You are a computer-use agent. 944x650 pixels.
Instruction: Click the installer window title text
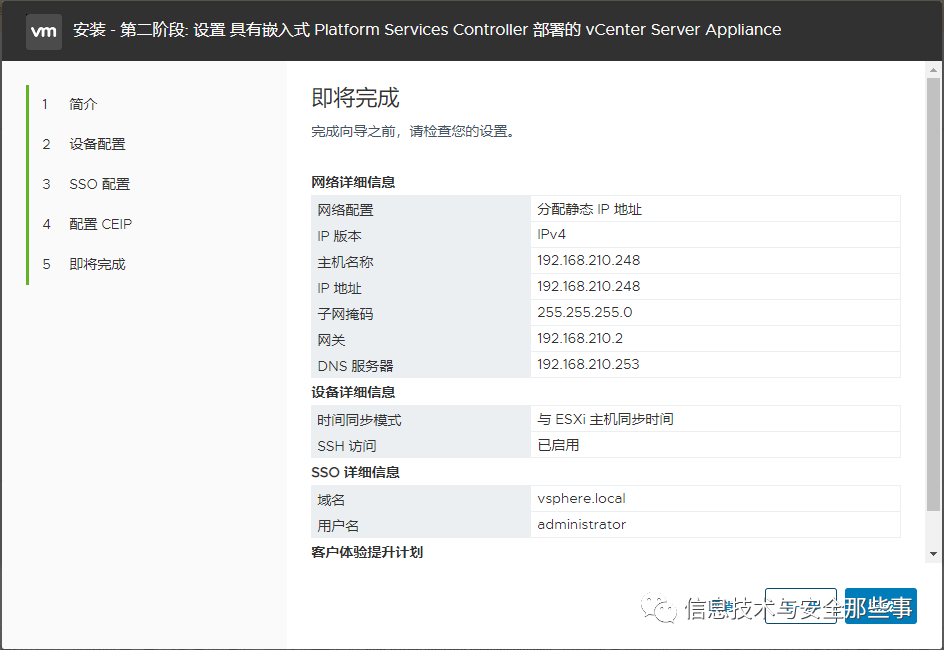click(427, 30)
